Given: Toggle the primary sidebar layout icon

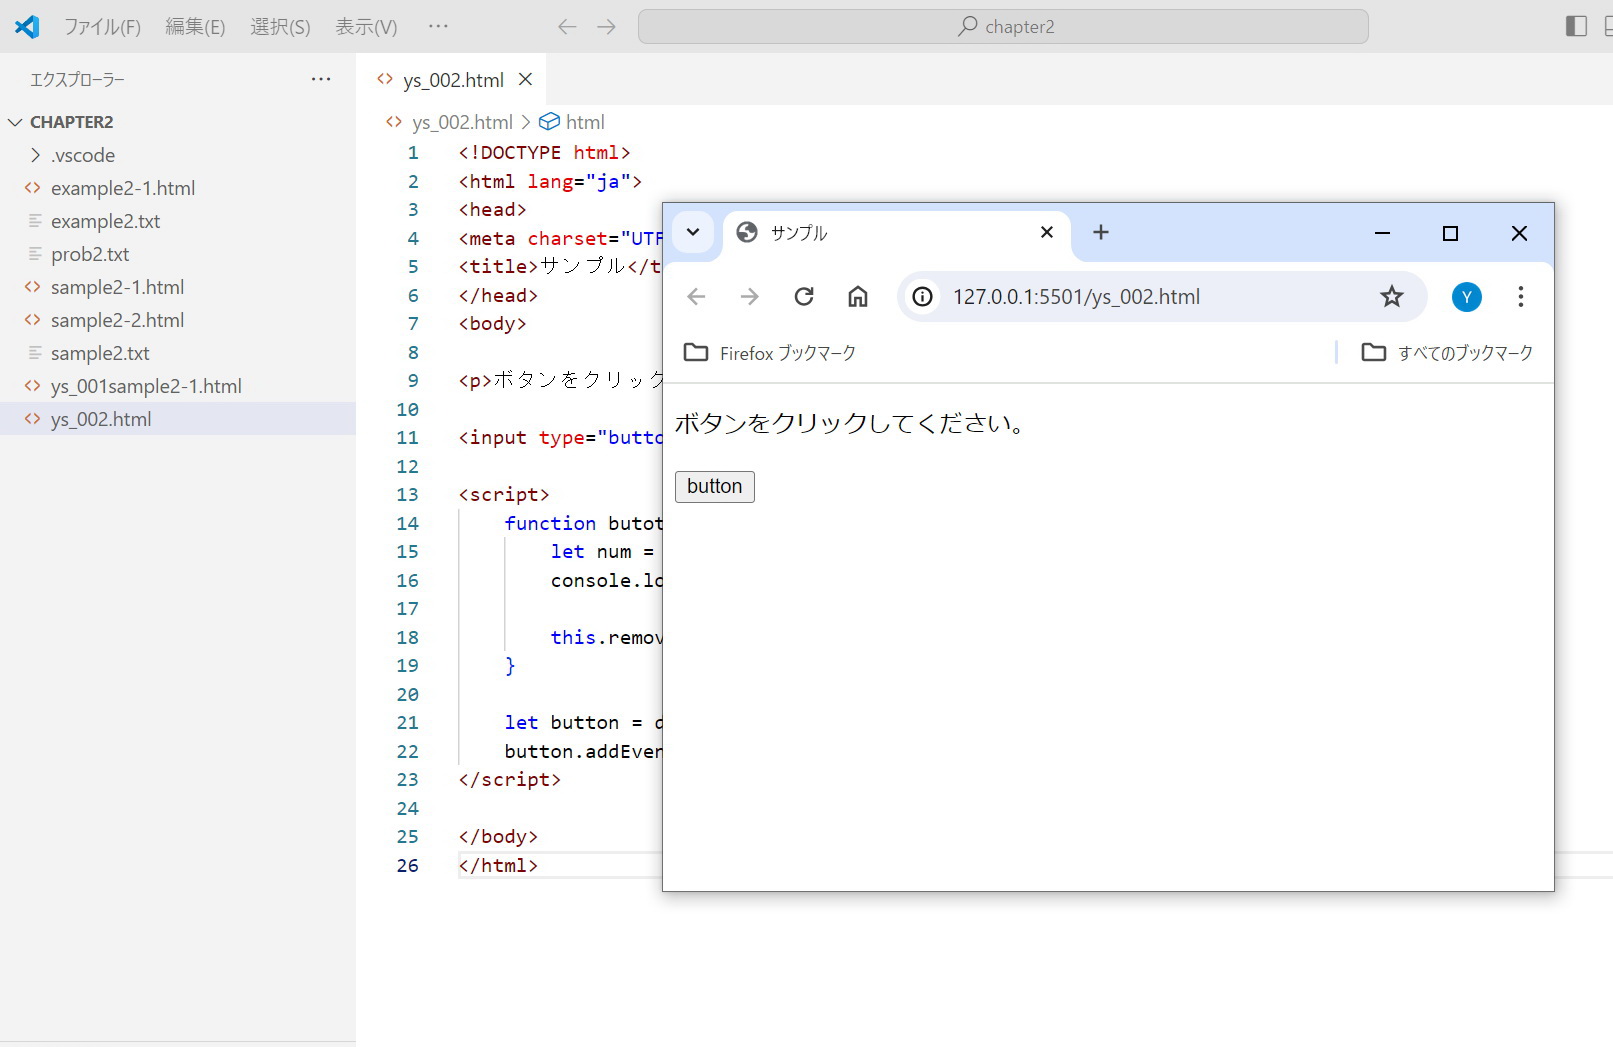Looking at the screenshot, I should (x=1576, y=26).
